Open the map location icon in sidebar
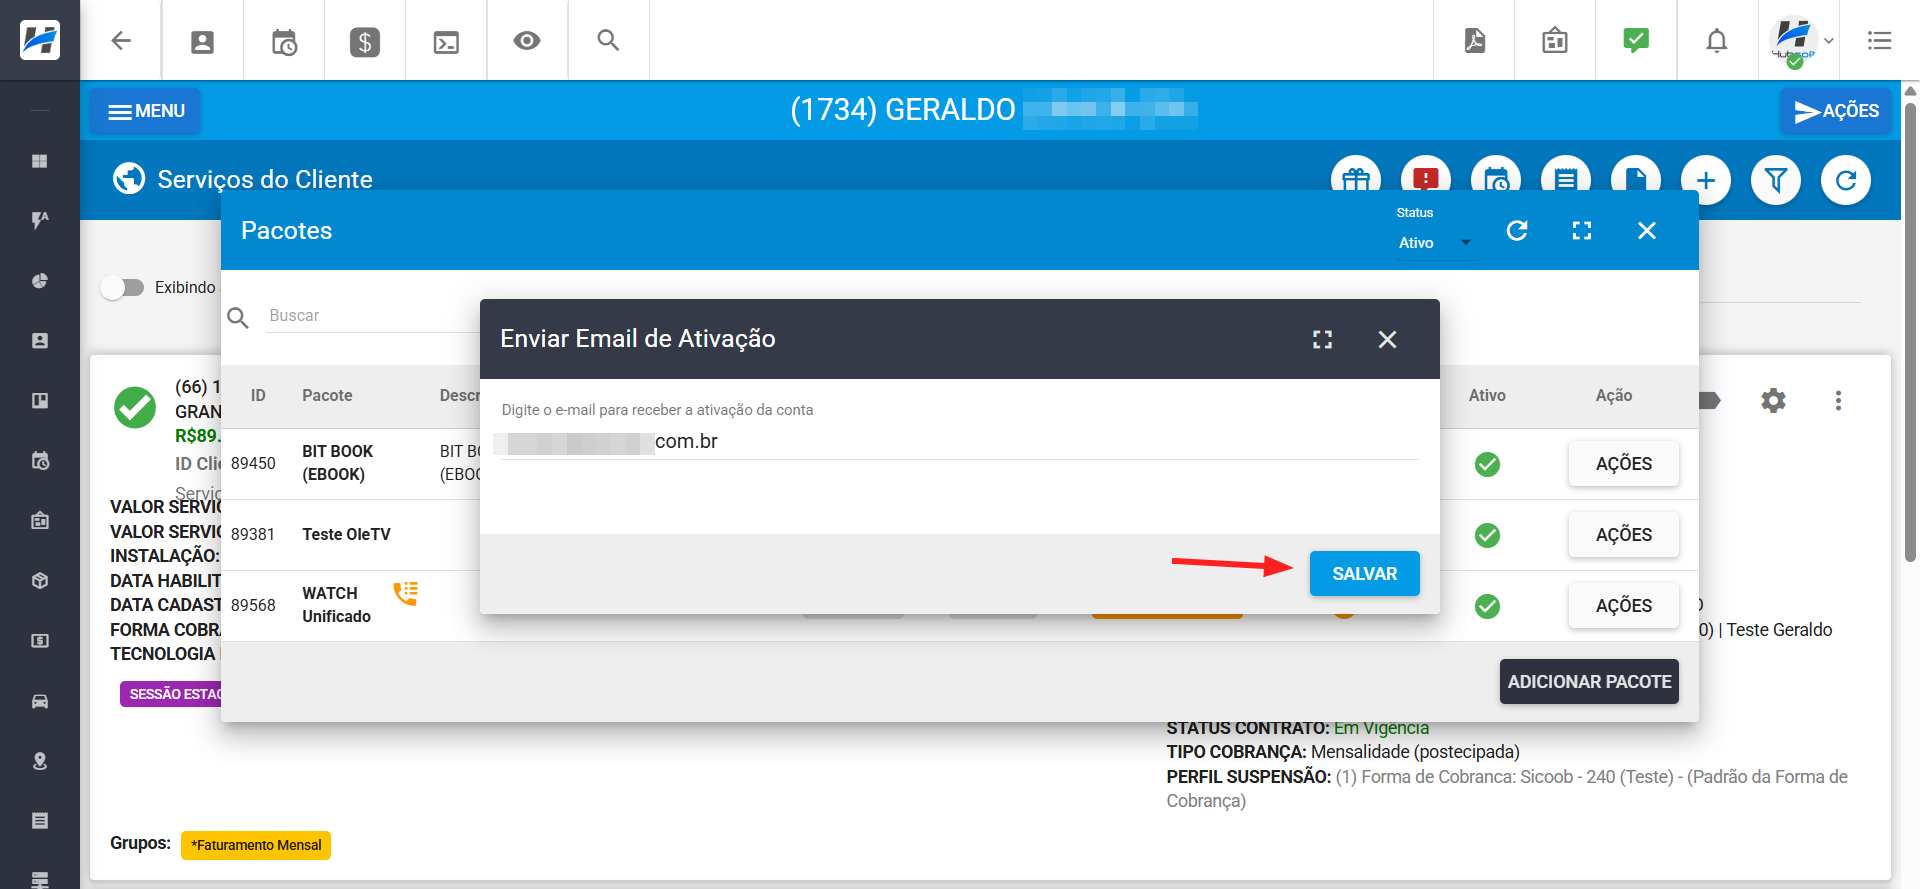The height and width of the screenshot is (889, 1920). click(x=40, y=761)
